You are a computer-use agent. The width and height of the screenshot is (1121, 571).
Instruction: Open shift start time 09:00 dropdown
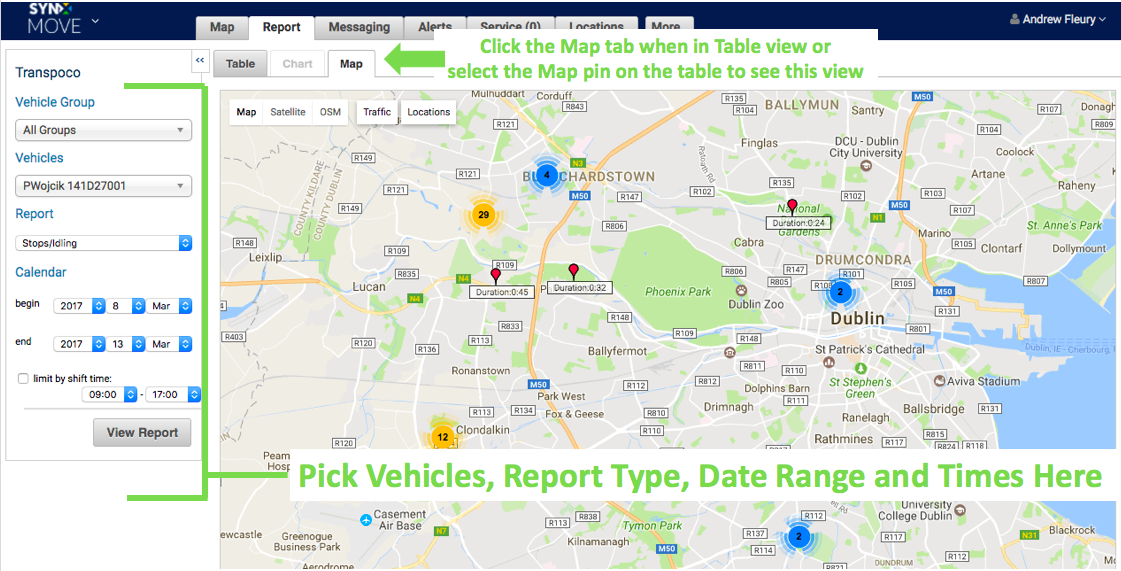109,394
